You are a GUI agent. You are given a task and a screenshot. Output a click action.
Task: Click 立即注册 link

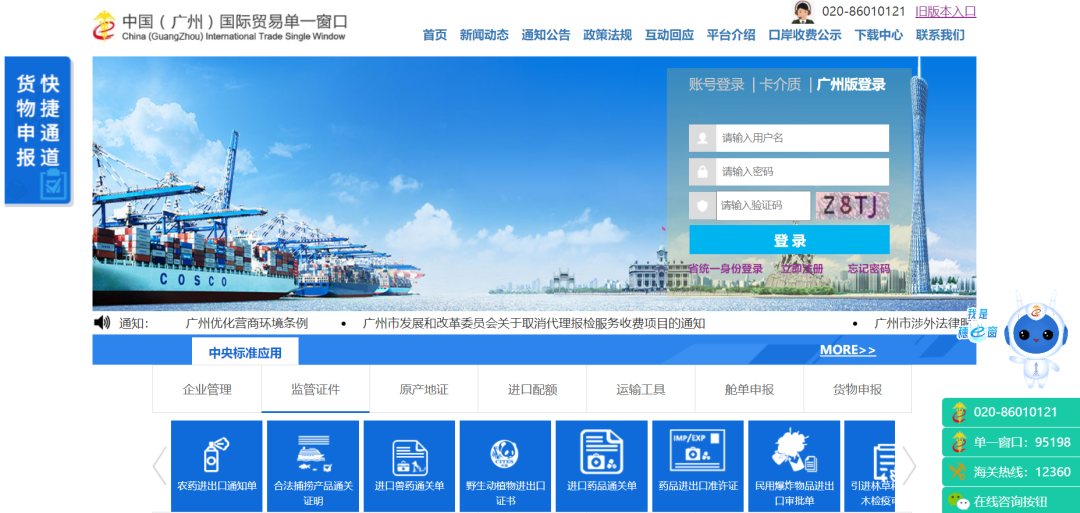(x=802, y=269)
